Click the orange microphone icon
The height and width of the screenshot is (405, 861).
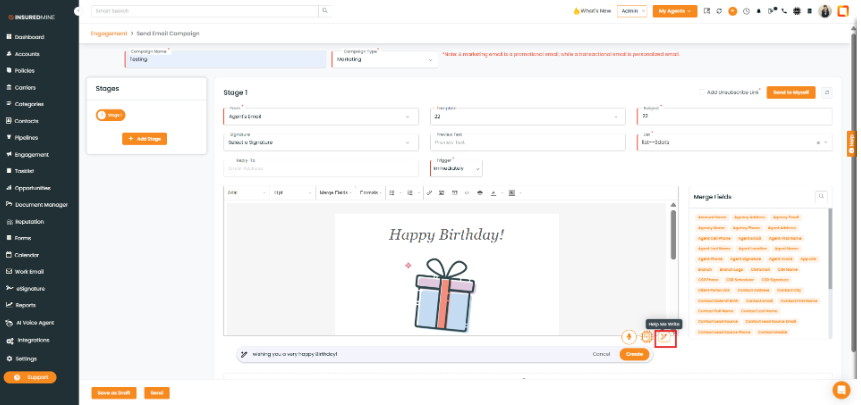(x=629, y=337)
